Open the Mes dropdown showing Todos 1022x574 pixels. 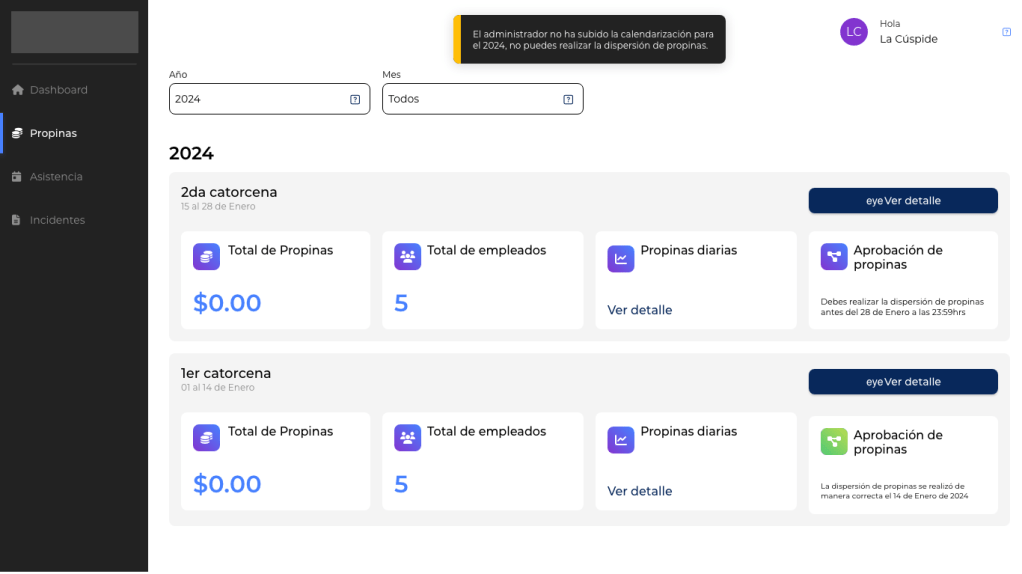[x=482, y=99]
